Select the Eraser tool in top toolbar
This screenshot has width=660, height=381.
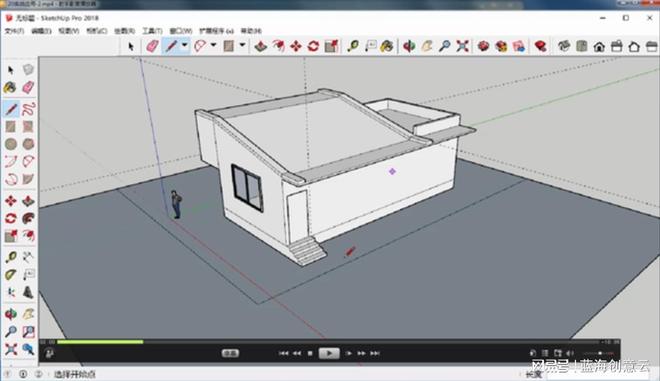coord(152,46)
